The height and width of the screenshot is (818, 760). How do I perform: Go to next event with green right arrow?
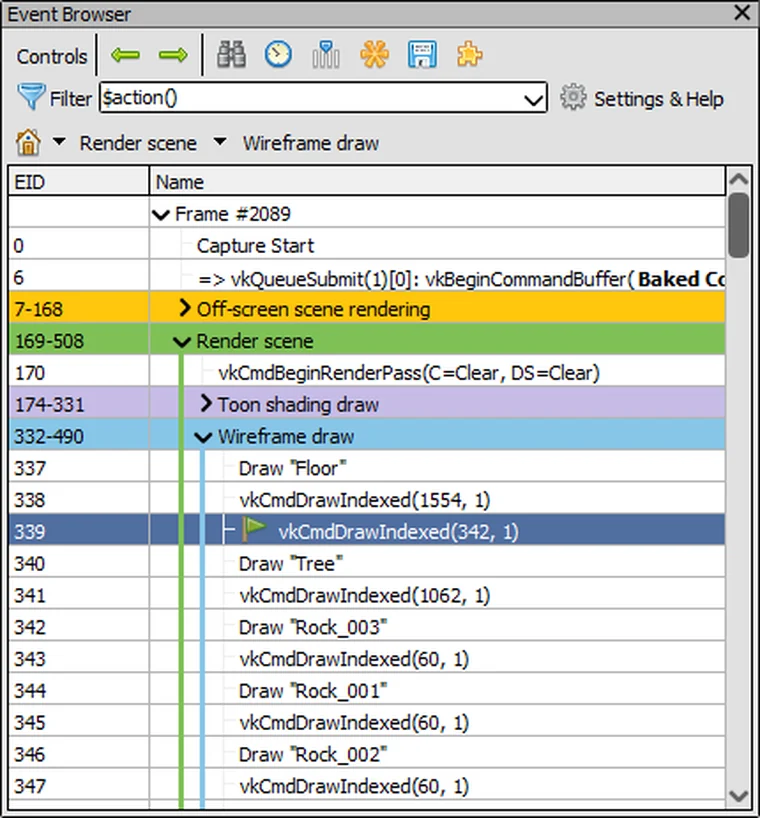(x=173, y=54)
